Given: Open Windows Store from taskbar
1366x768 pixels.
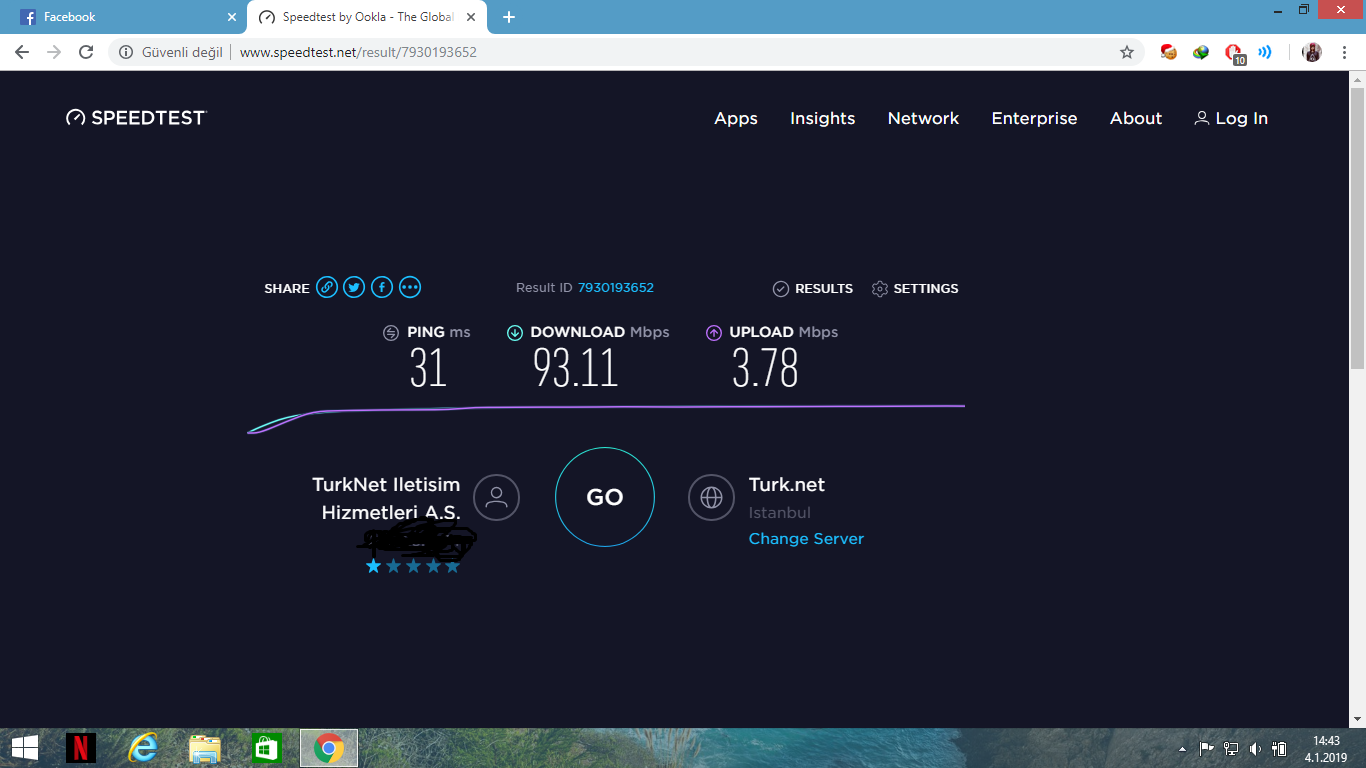Looking at the screenshot, I should pos(267,748).
